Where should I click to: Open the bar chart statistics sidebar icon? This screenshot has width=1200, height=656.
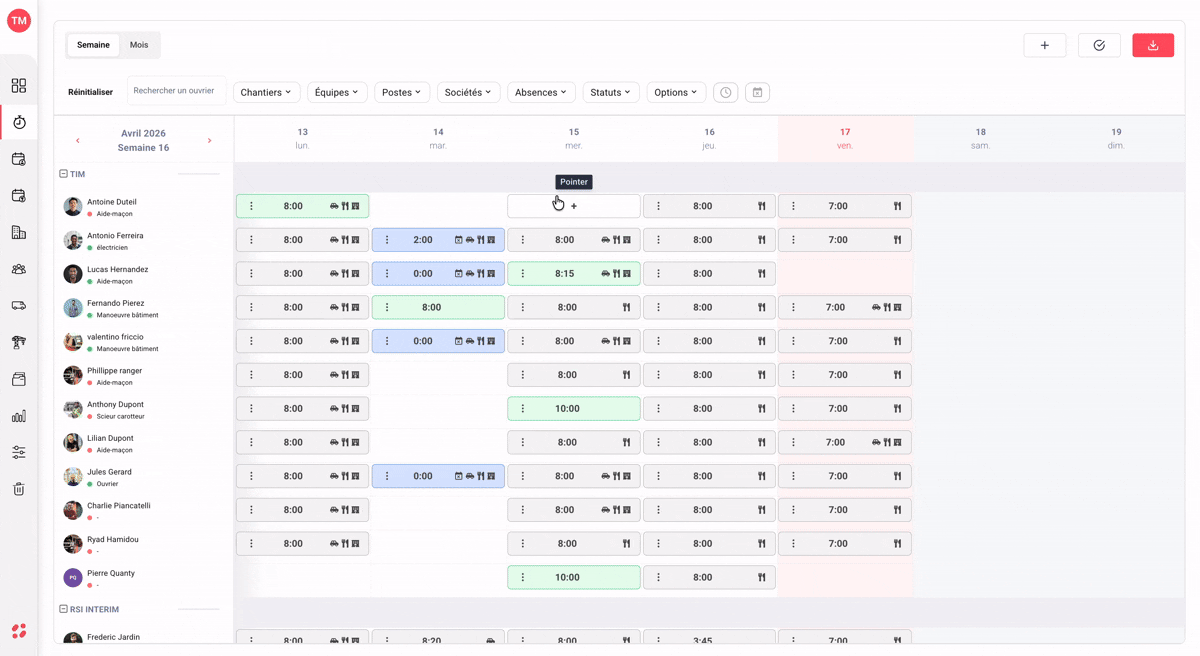(x=19, y=416)
